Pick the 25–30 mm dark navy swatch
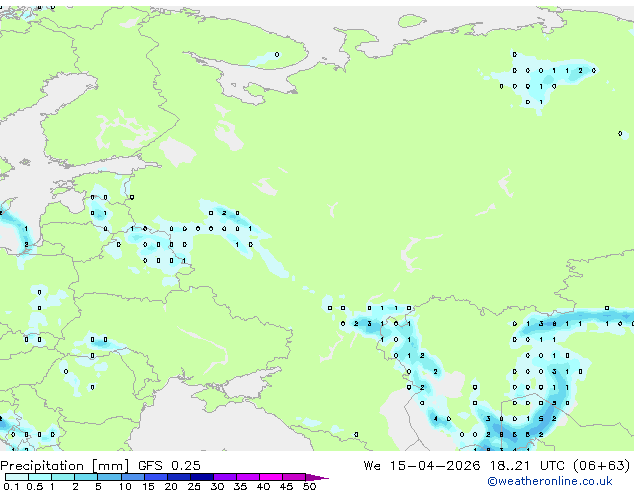Image resolution: width=634 pixels, height=490 pixels. pos(202,477)
